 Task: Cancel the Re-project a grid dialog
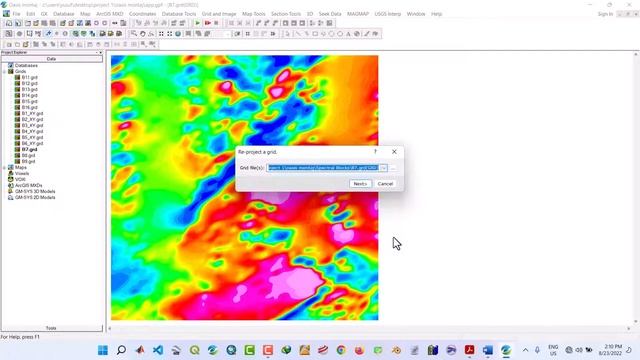pyautogui.click(x=385, y=184)
